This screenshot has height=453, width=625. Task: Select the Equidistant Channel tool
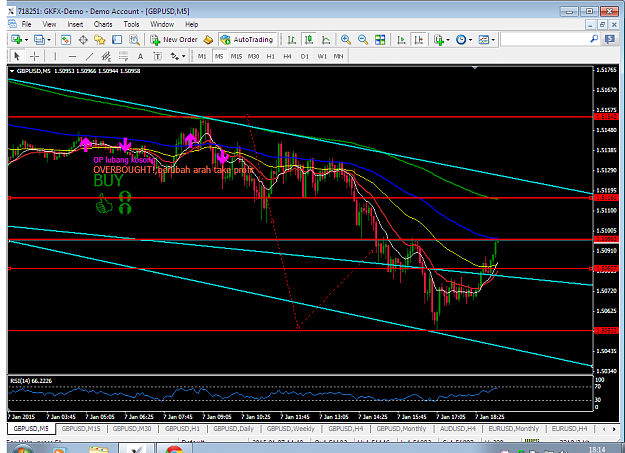coord(106,56)
